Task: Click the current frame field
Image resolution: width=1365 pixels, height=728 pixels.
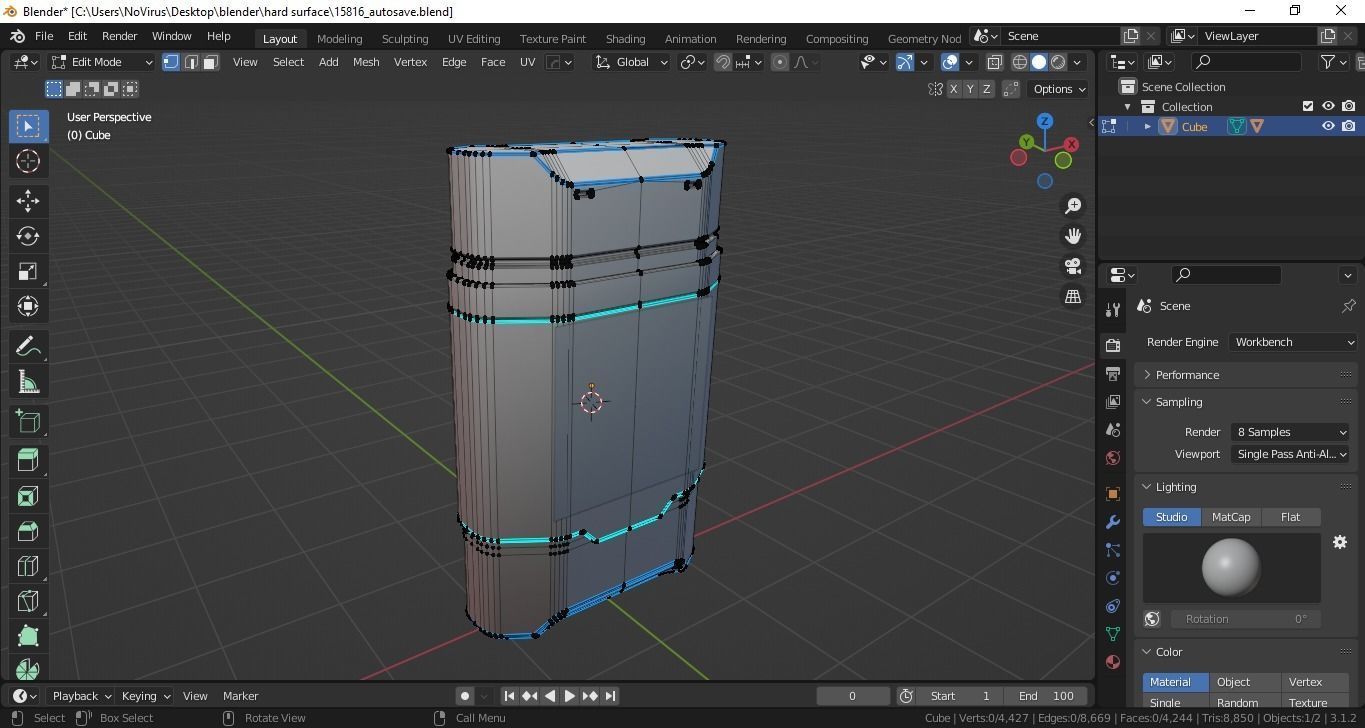Action: [853, 696]
